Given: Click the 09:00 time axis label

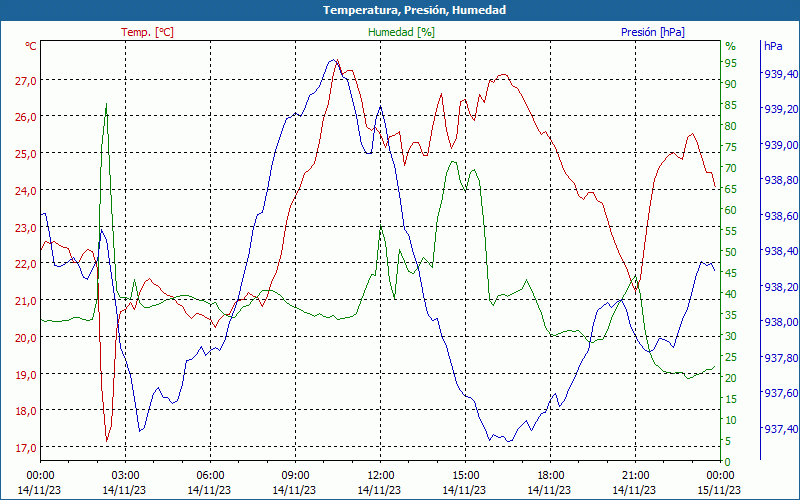Looking at the screenshot, I should [295, 476].
